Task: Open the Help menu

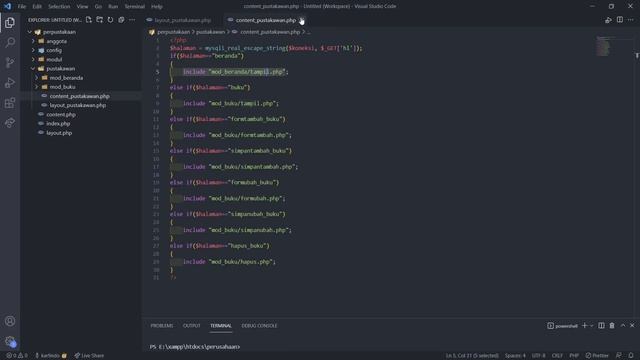Action: pos(157,7)
